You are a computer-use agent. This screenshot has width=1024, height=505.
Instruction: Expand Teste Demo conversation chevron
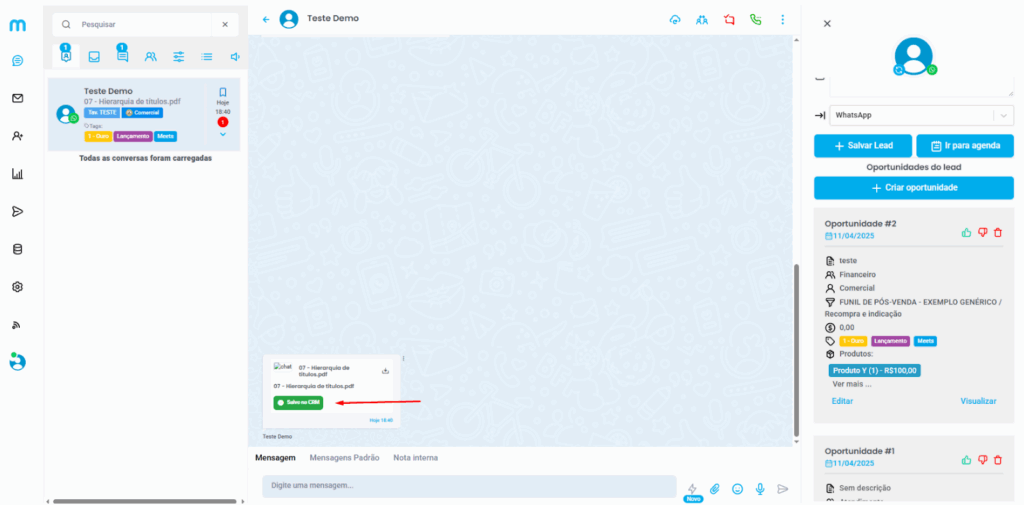(x=223, y=134)
